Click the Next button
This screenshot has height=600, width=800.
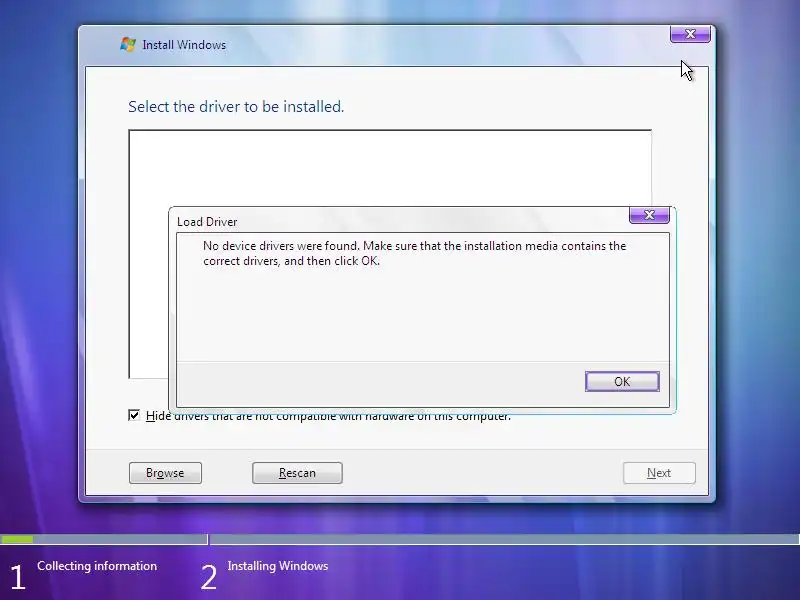coord(659,473)
